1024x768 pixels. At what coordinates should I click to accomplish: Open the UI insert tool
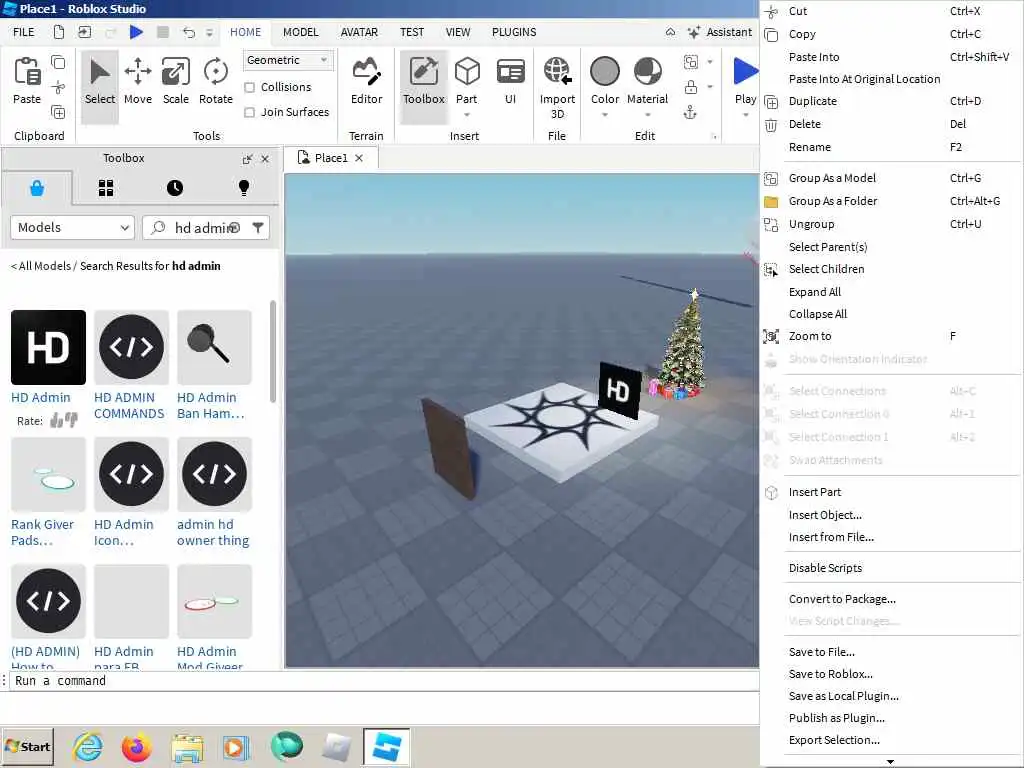(x=510, y=82)
